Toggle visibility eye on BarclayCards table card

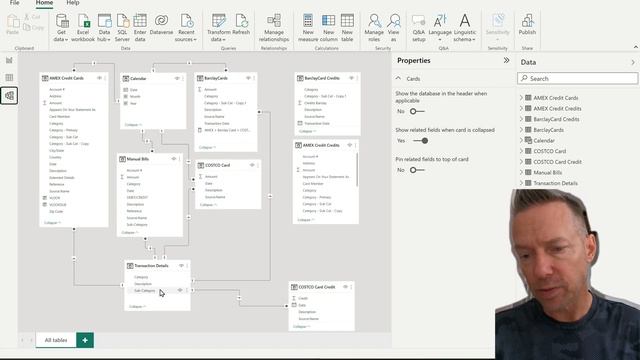(x=248, y=78)
